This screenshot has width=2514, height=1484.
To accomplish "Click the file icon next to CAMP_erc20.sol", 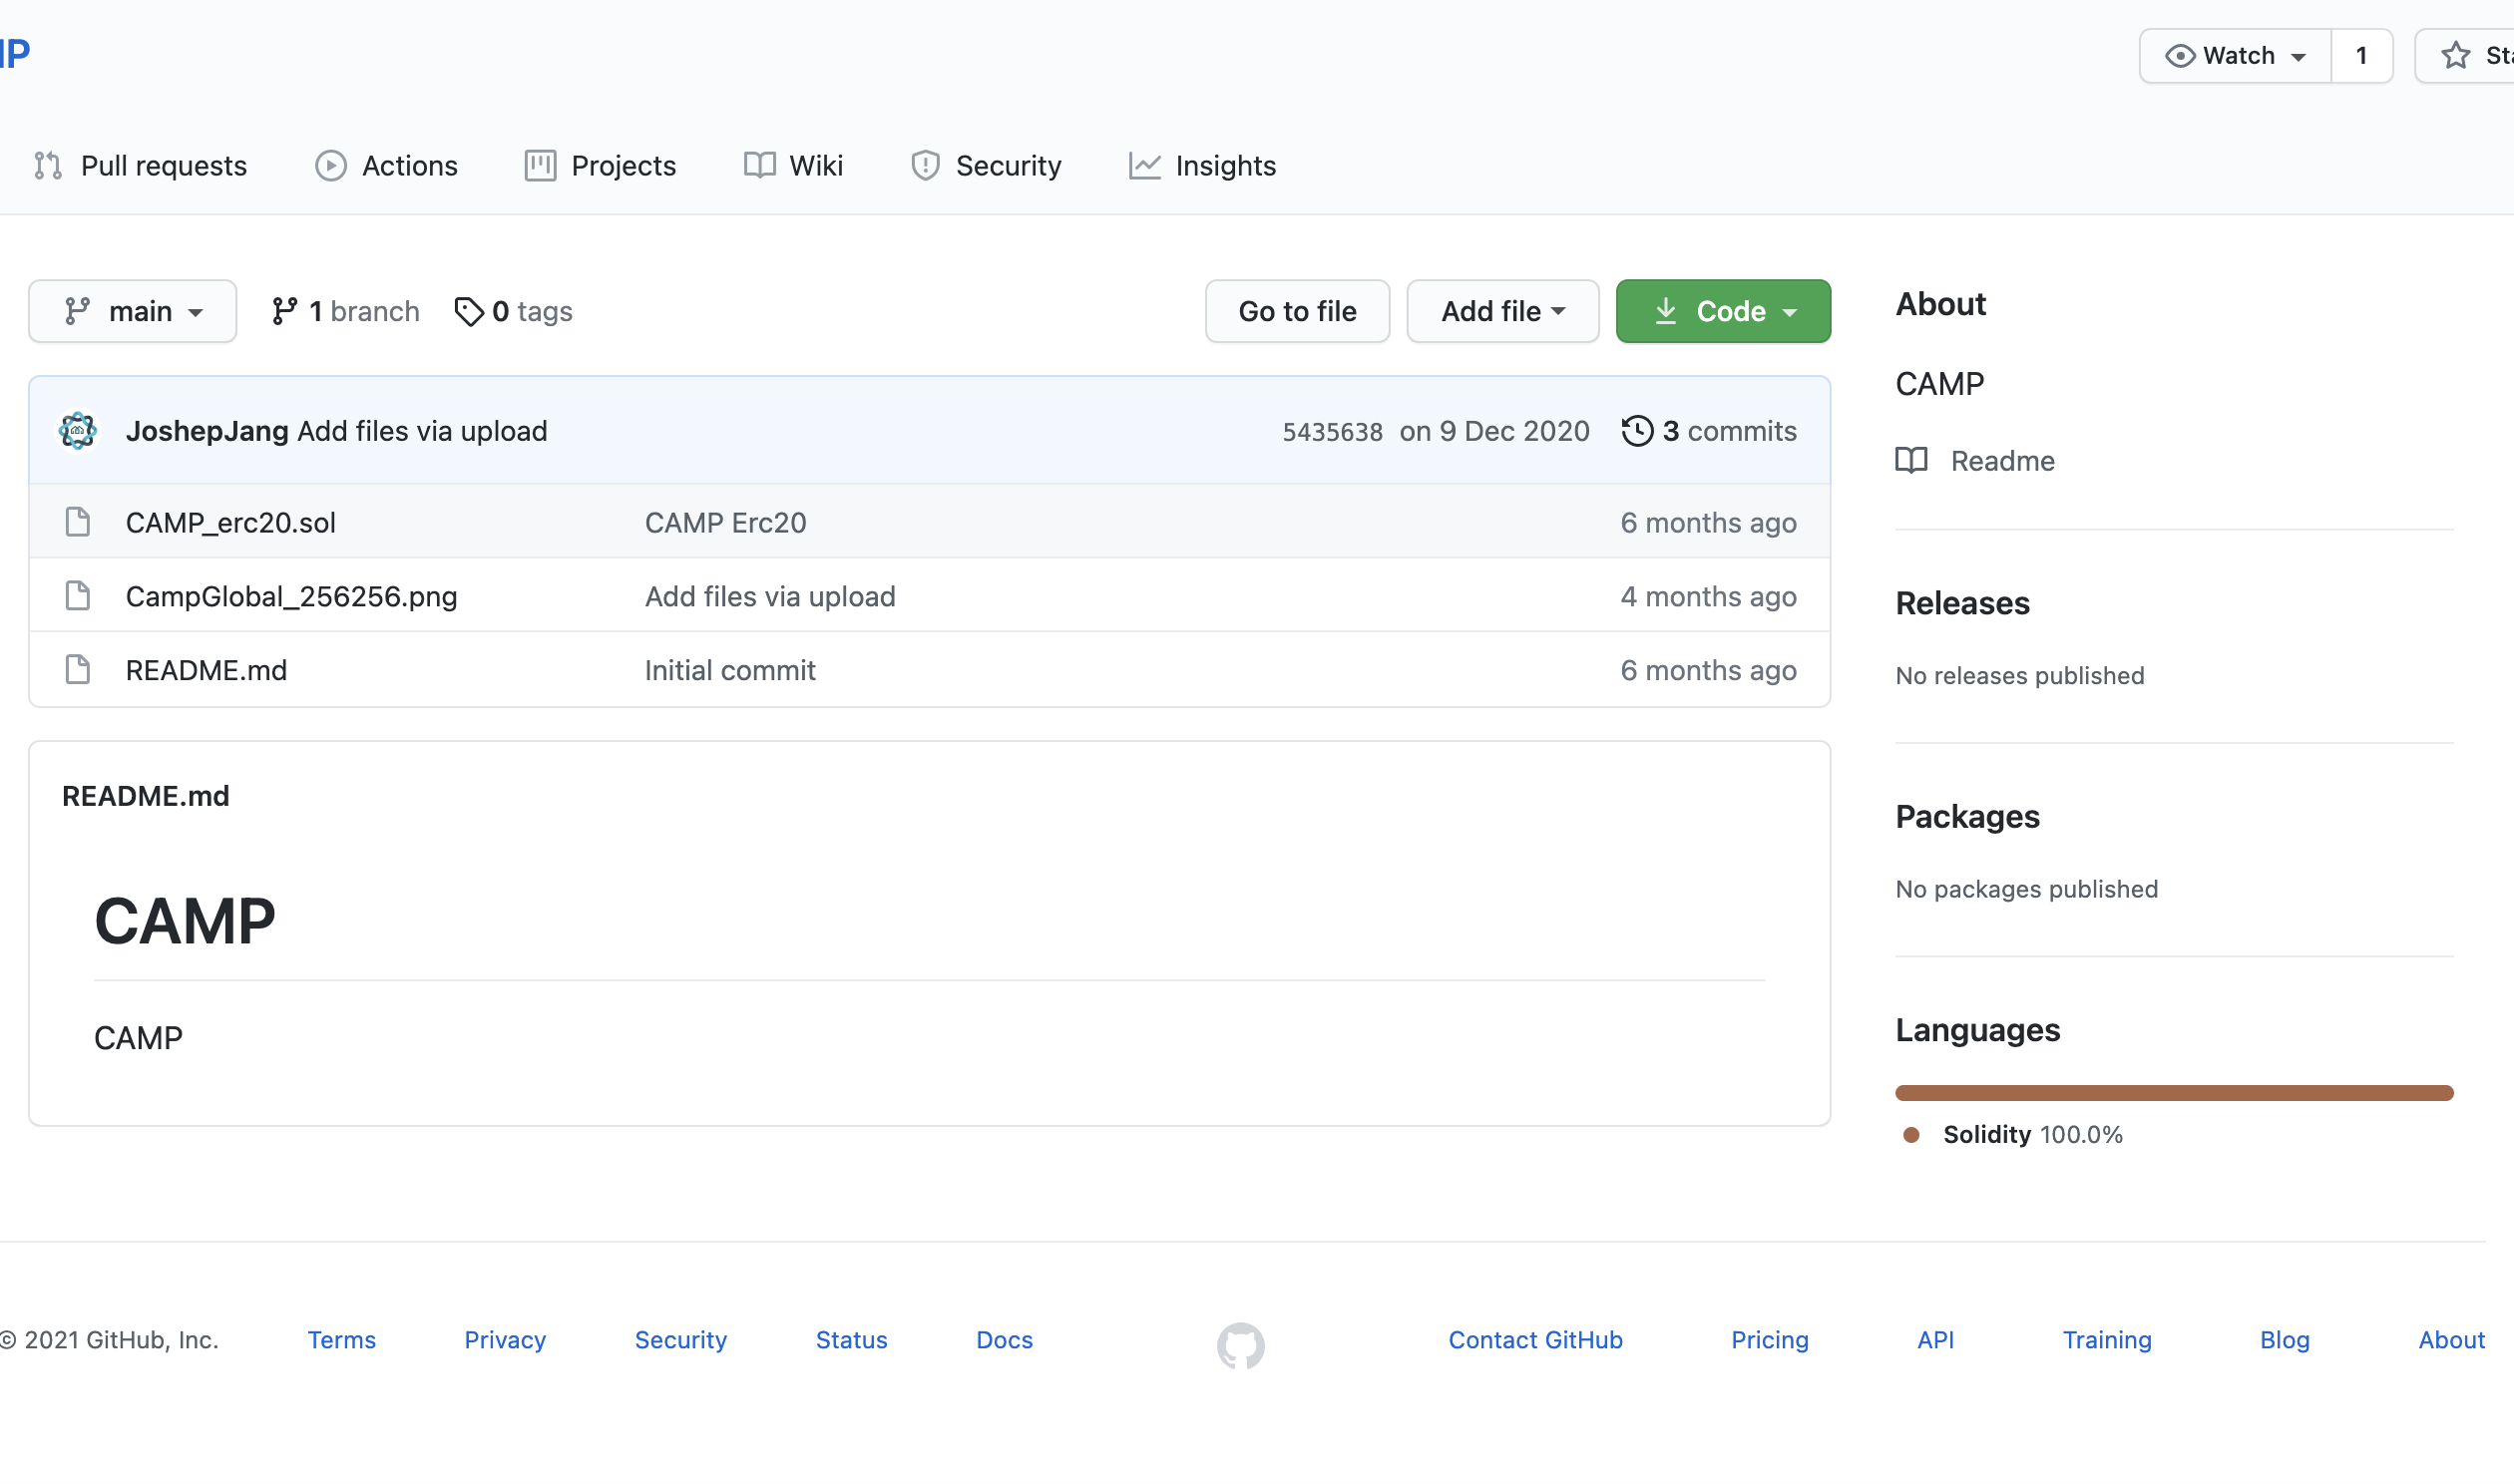I will point(78,522).
